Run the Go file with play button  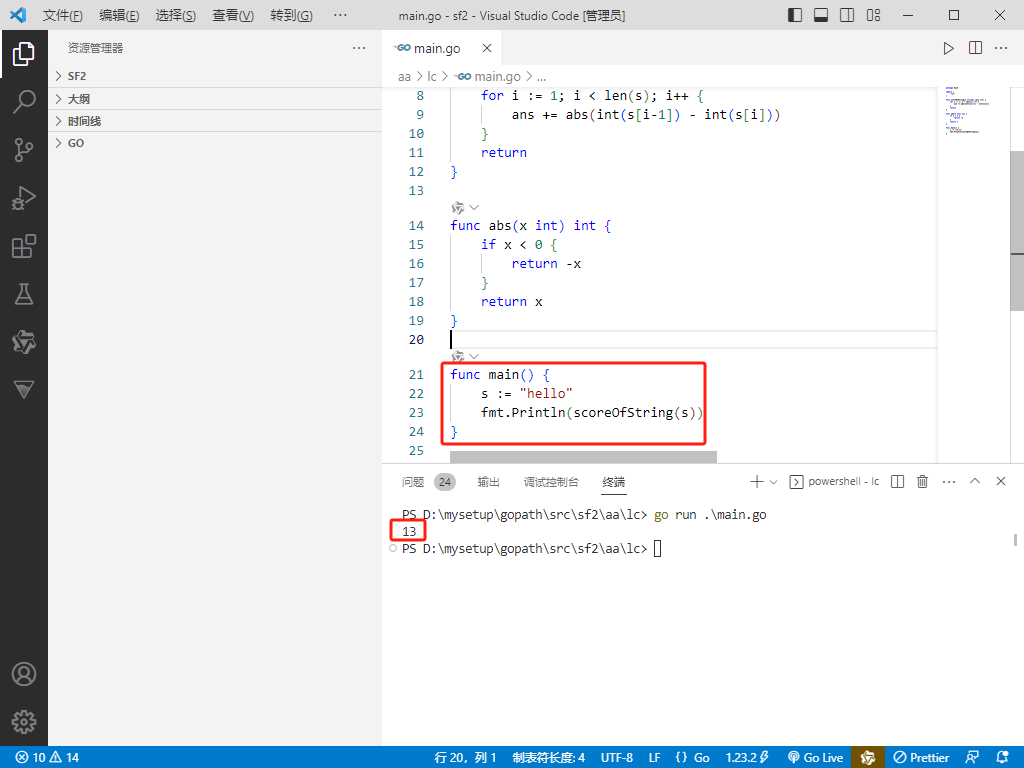point(948,48)
